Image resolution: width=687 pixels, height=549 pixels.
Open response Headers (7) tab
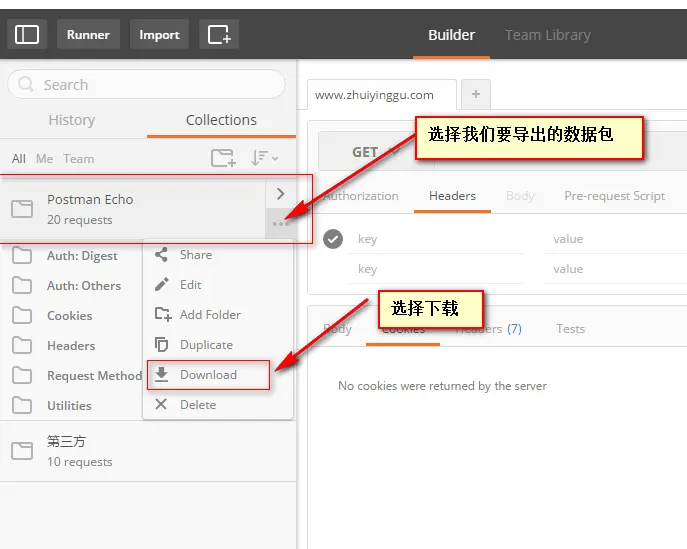[489, 329]
